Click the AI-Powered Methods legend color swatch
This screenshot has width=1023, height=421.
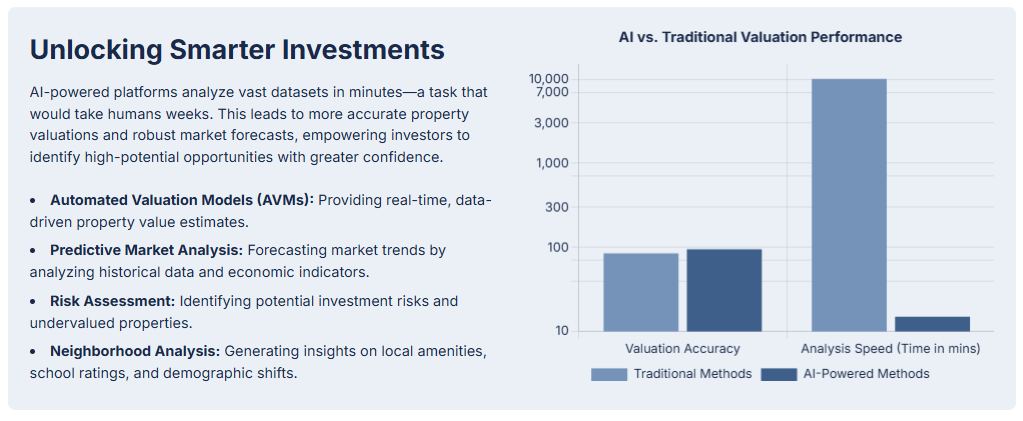779,374
